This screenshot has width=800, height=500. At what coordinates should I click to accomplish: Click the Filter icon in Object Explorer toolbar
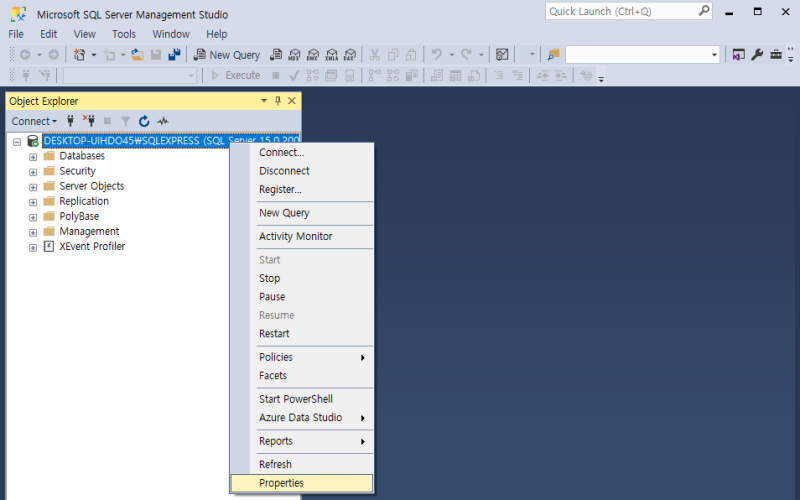pos(126,121)
